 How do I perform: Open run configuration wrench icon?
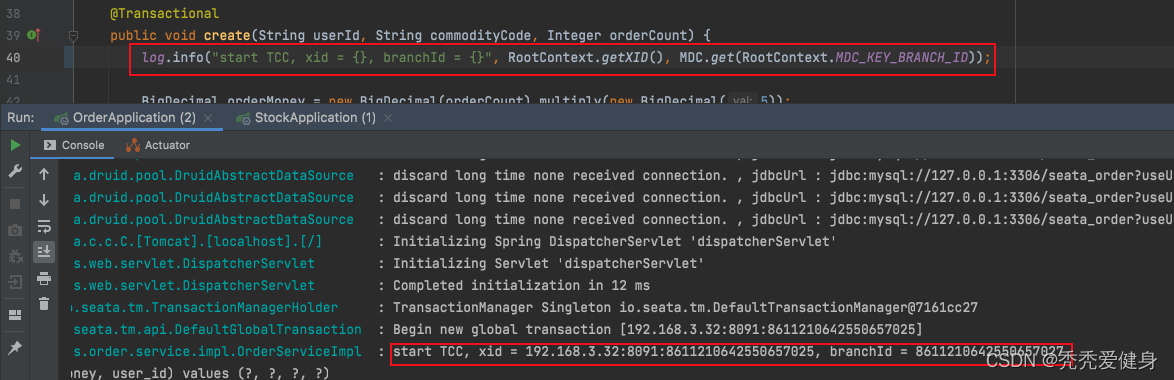[x=15, y=172]
